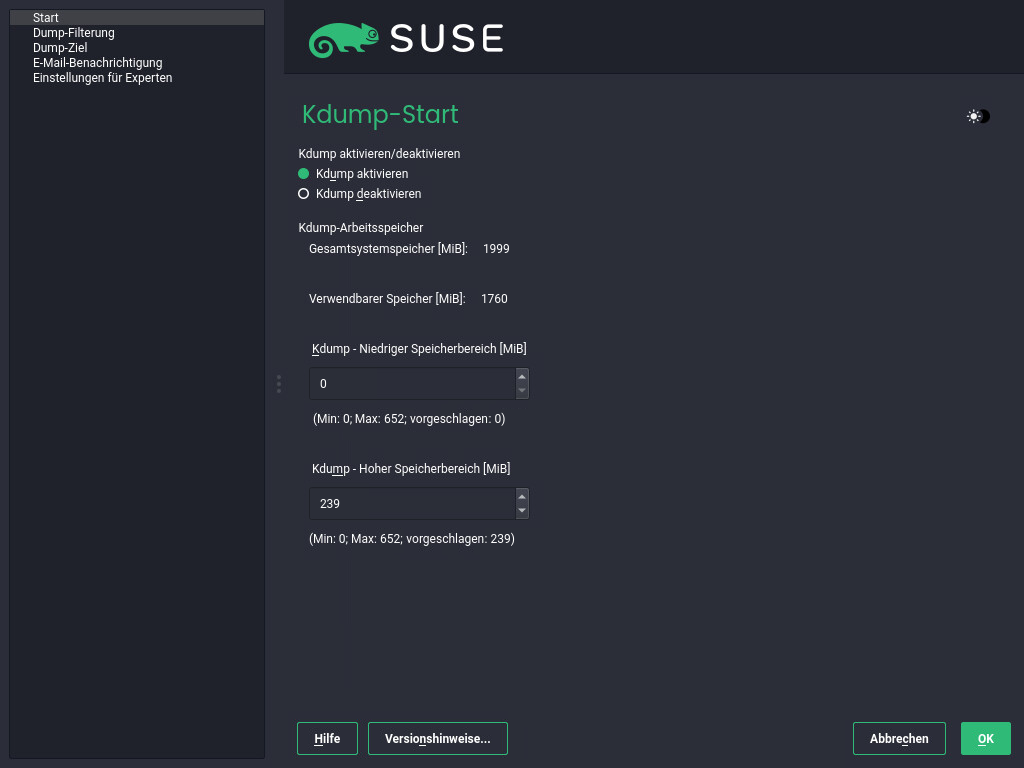Focus the Hoher Speicherbereich input field

point(412,504)
